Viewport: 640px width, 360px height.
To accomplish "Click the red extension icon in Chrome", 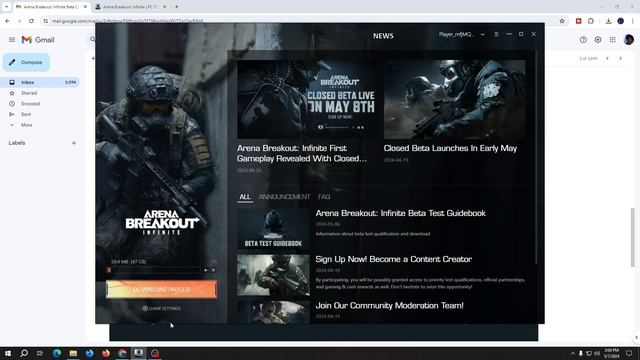I will (578, 21).
